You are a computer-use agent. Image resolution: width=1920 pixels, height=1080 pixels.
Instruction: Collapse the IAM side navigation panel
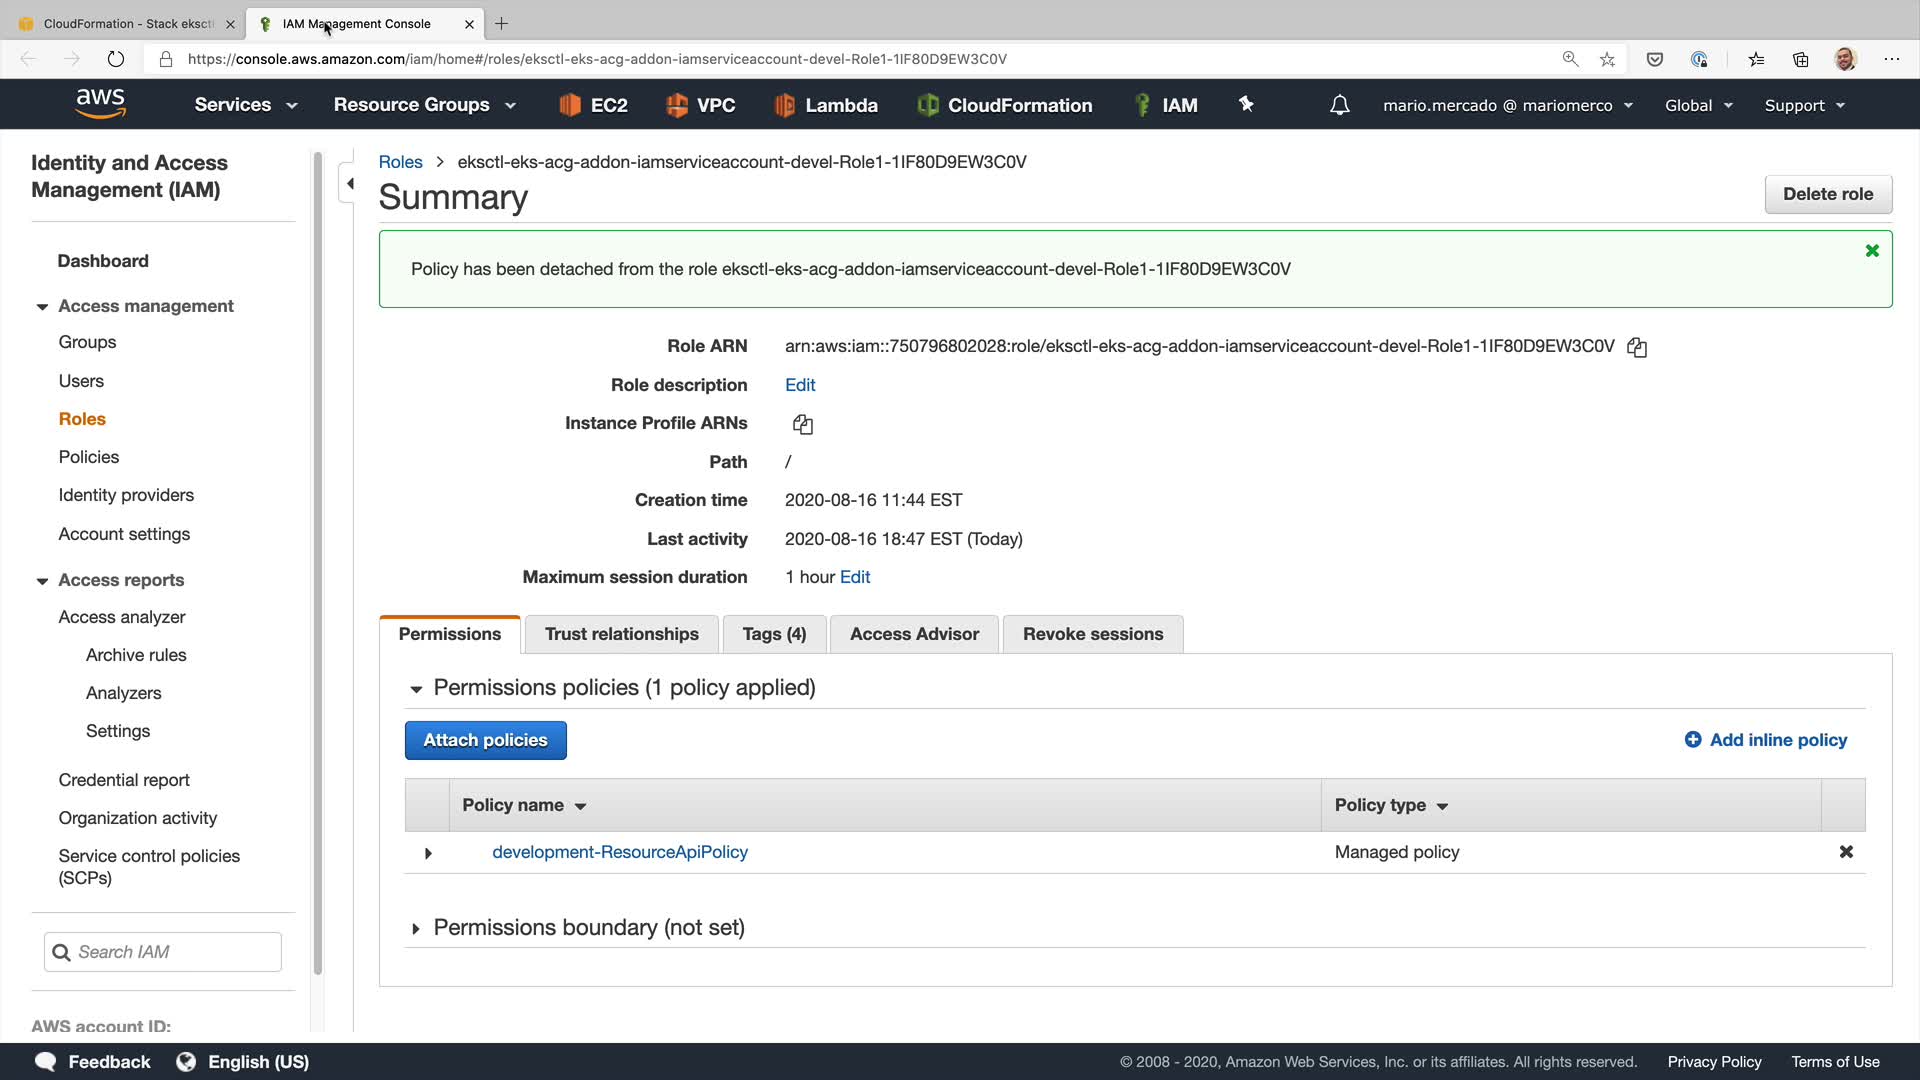point(350,183)
